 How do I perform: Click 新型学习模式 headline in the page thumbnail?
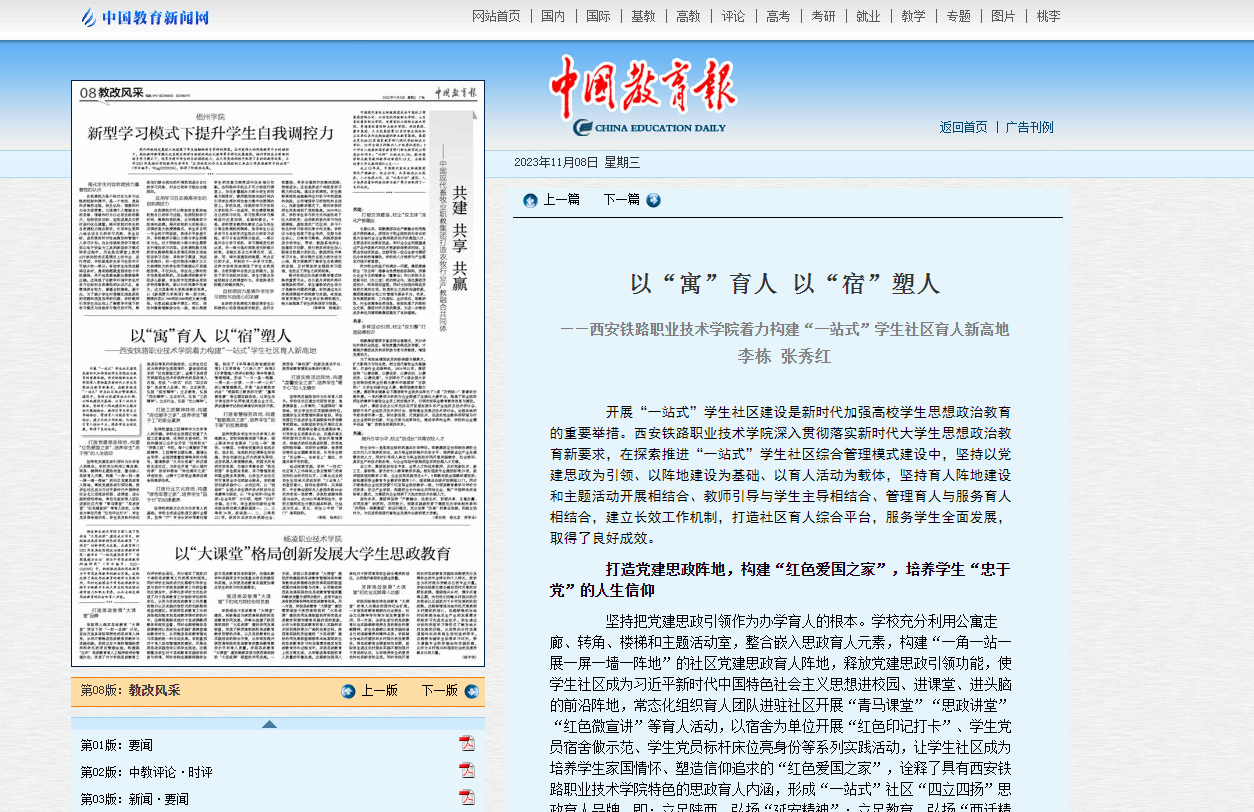pos(210,133)
